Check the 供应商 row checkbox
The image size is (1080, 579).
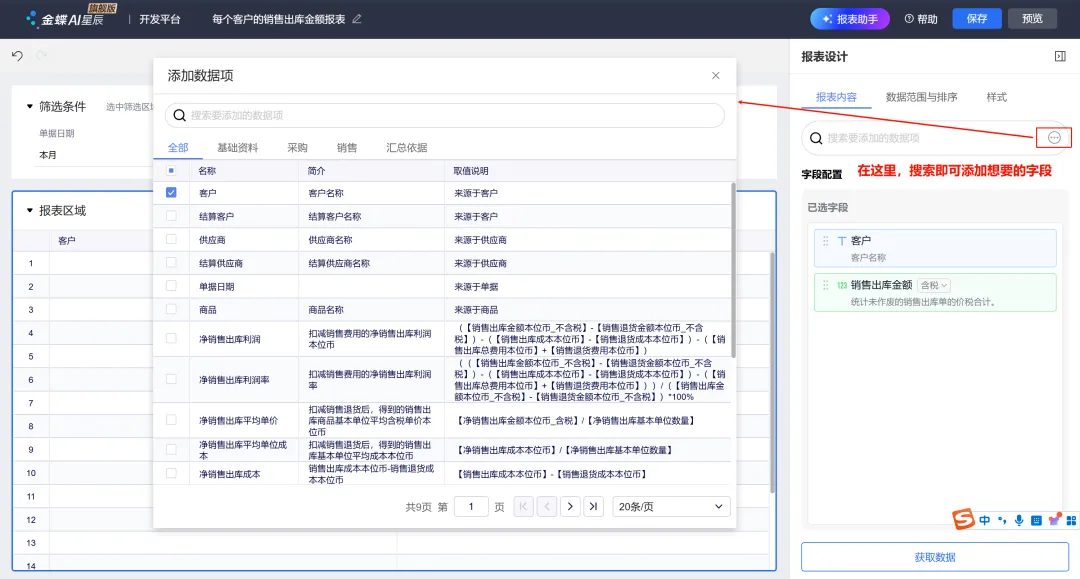(x=171, y=240)
